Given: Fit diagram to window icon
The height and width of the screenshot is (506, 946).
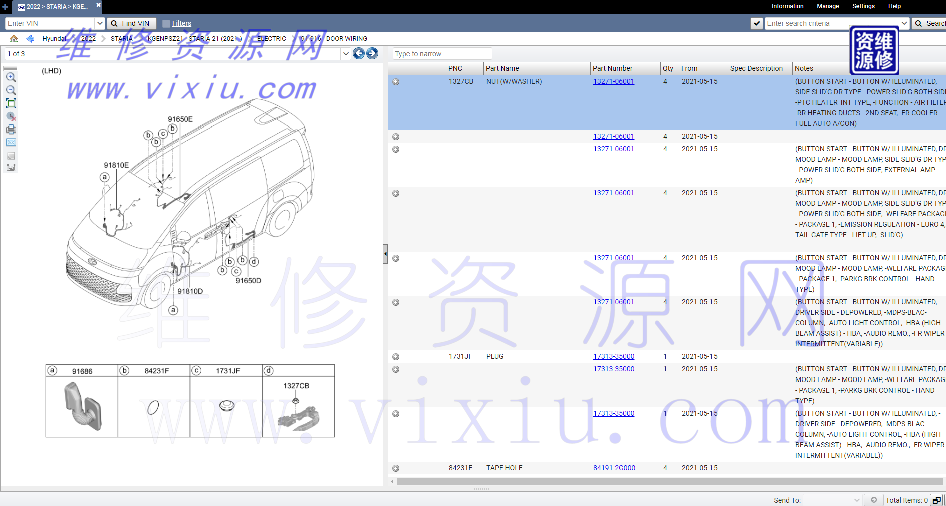Looking at the screenshot, I should (x=11, y=102).
